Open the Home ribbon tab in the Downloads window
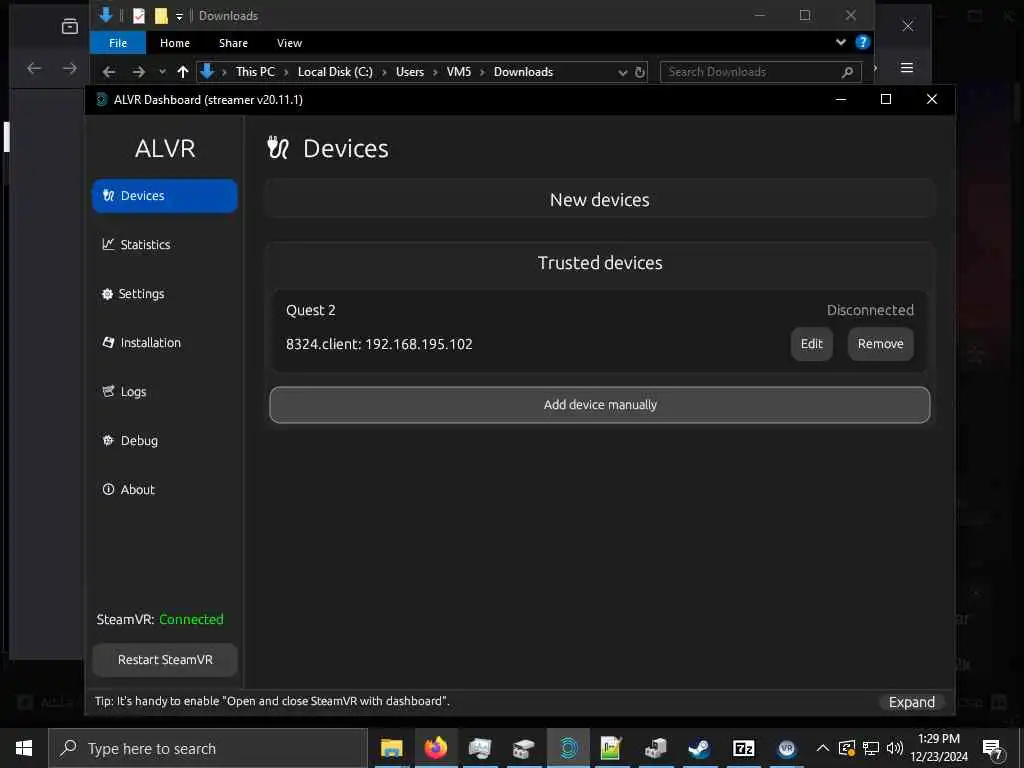Viewport: 1024px width, 768px height. pos(175,43)
